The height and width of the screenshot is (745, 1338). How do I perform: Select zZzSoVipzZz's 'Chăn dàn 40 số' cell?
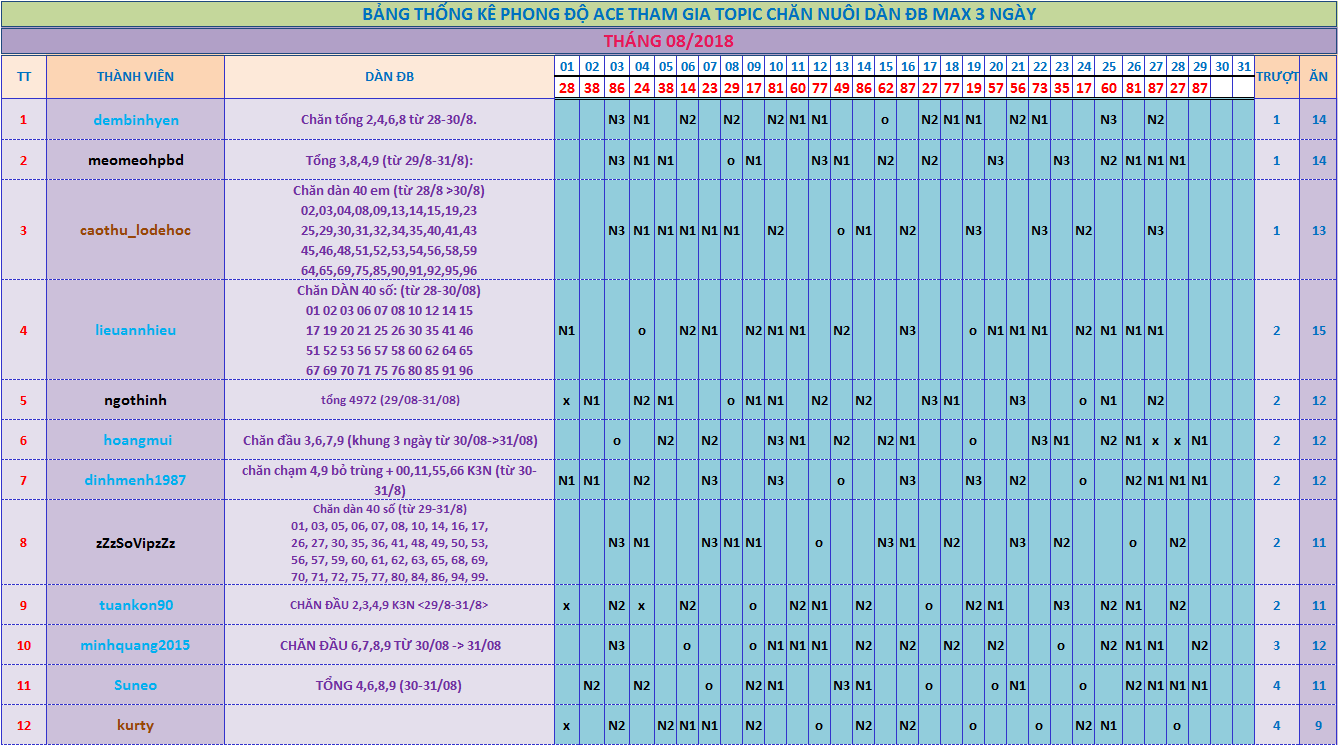click(x=390, y=543)
